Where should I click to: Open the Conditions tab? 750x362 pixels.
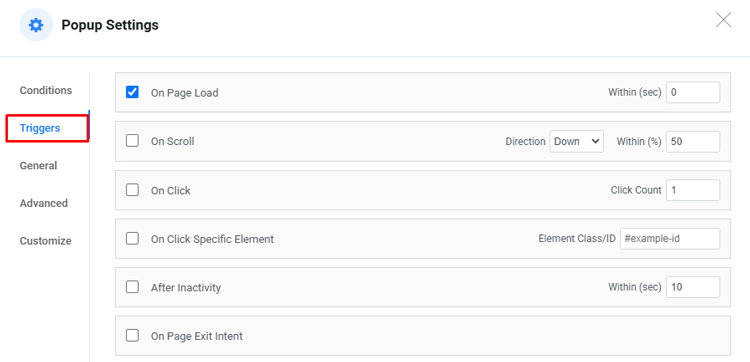(46, 90)
